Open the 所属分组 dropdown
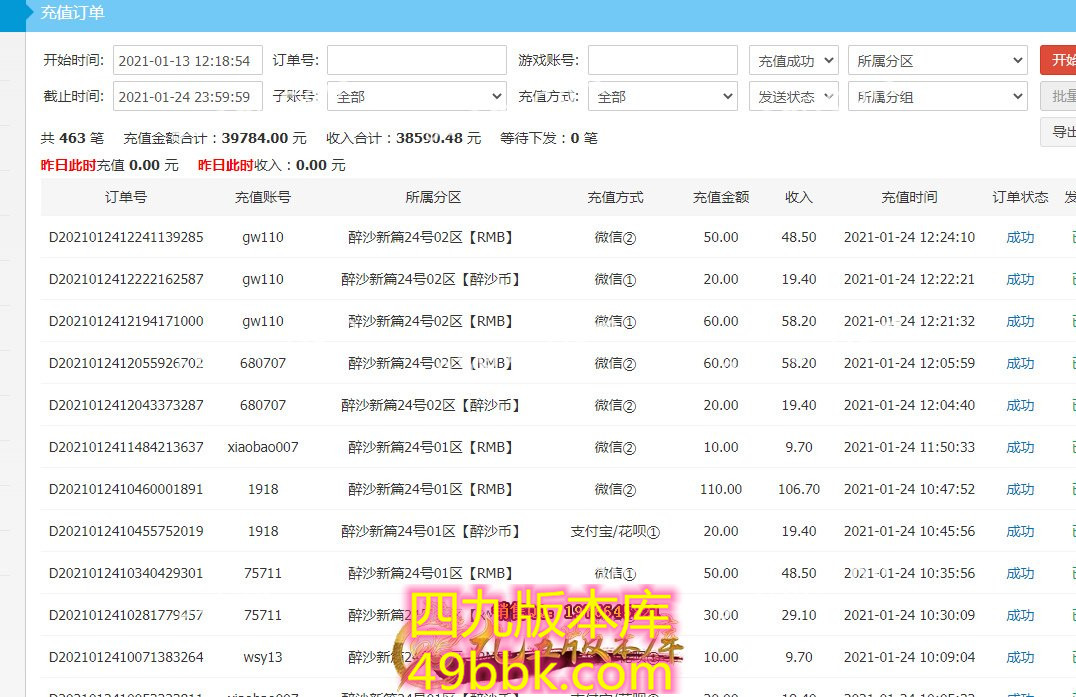This screenshot has height=697, width=1076. 937,97
